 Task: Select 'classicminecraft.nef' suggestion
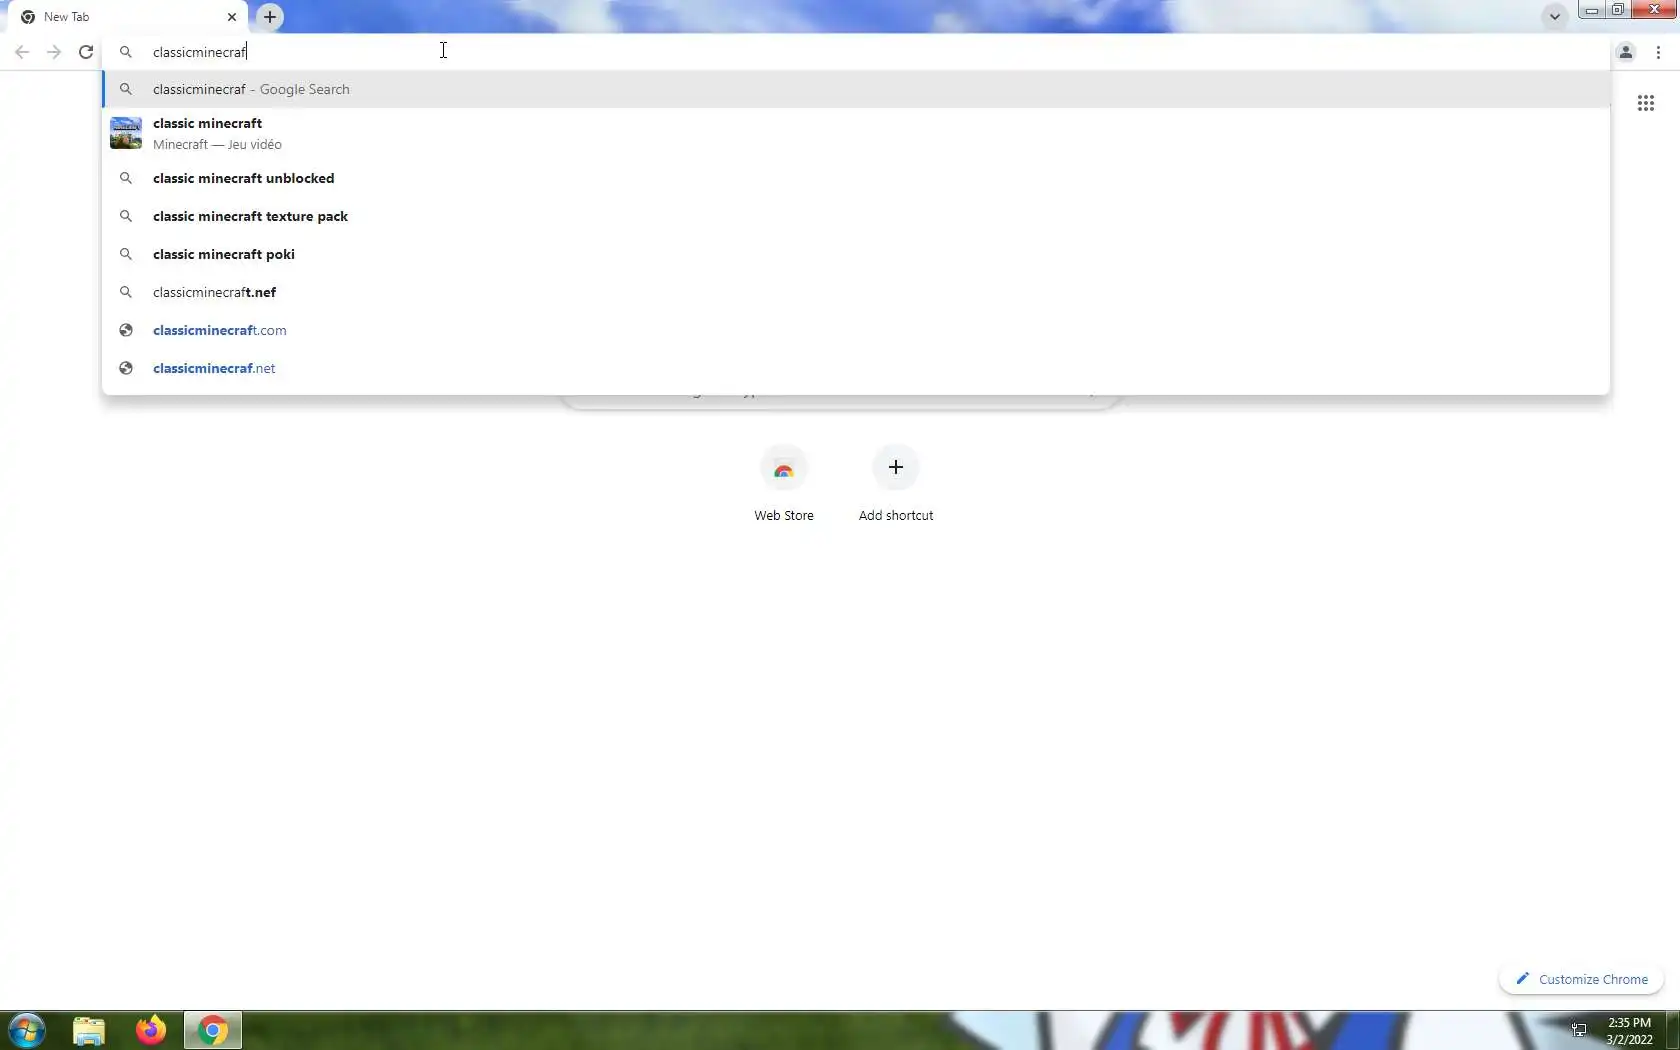point(856,292)
